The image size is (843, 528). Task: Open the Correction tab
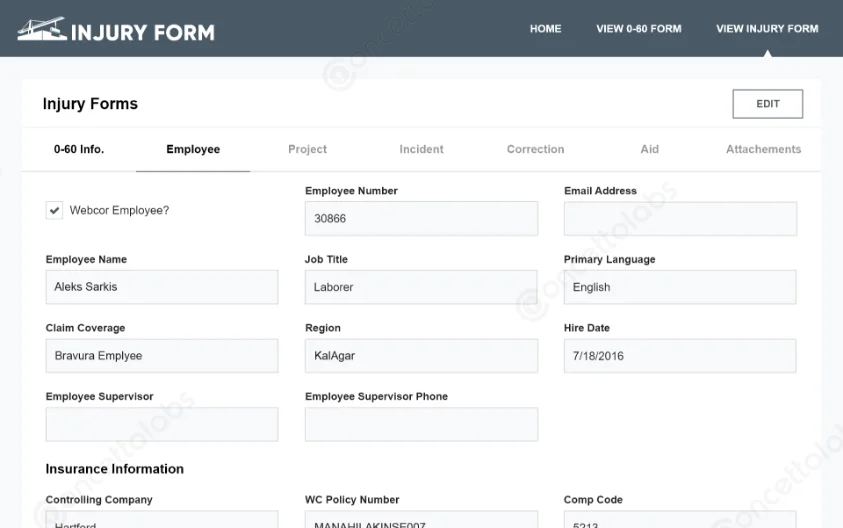point(535,149)
